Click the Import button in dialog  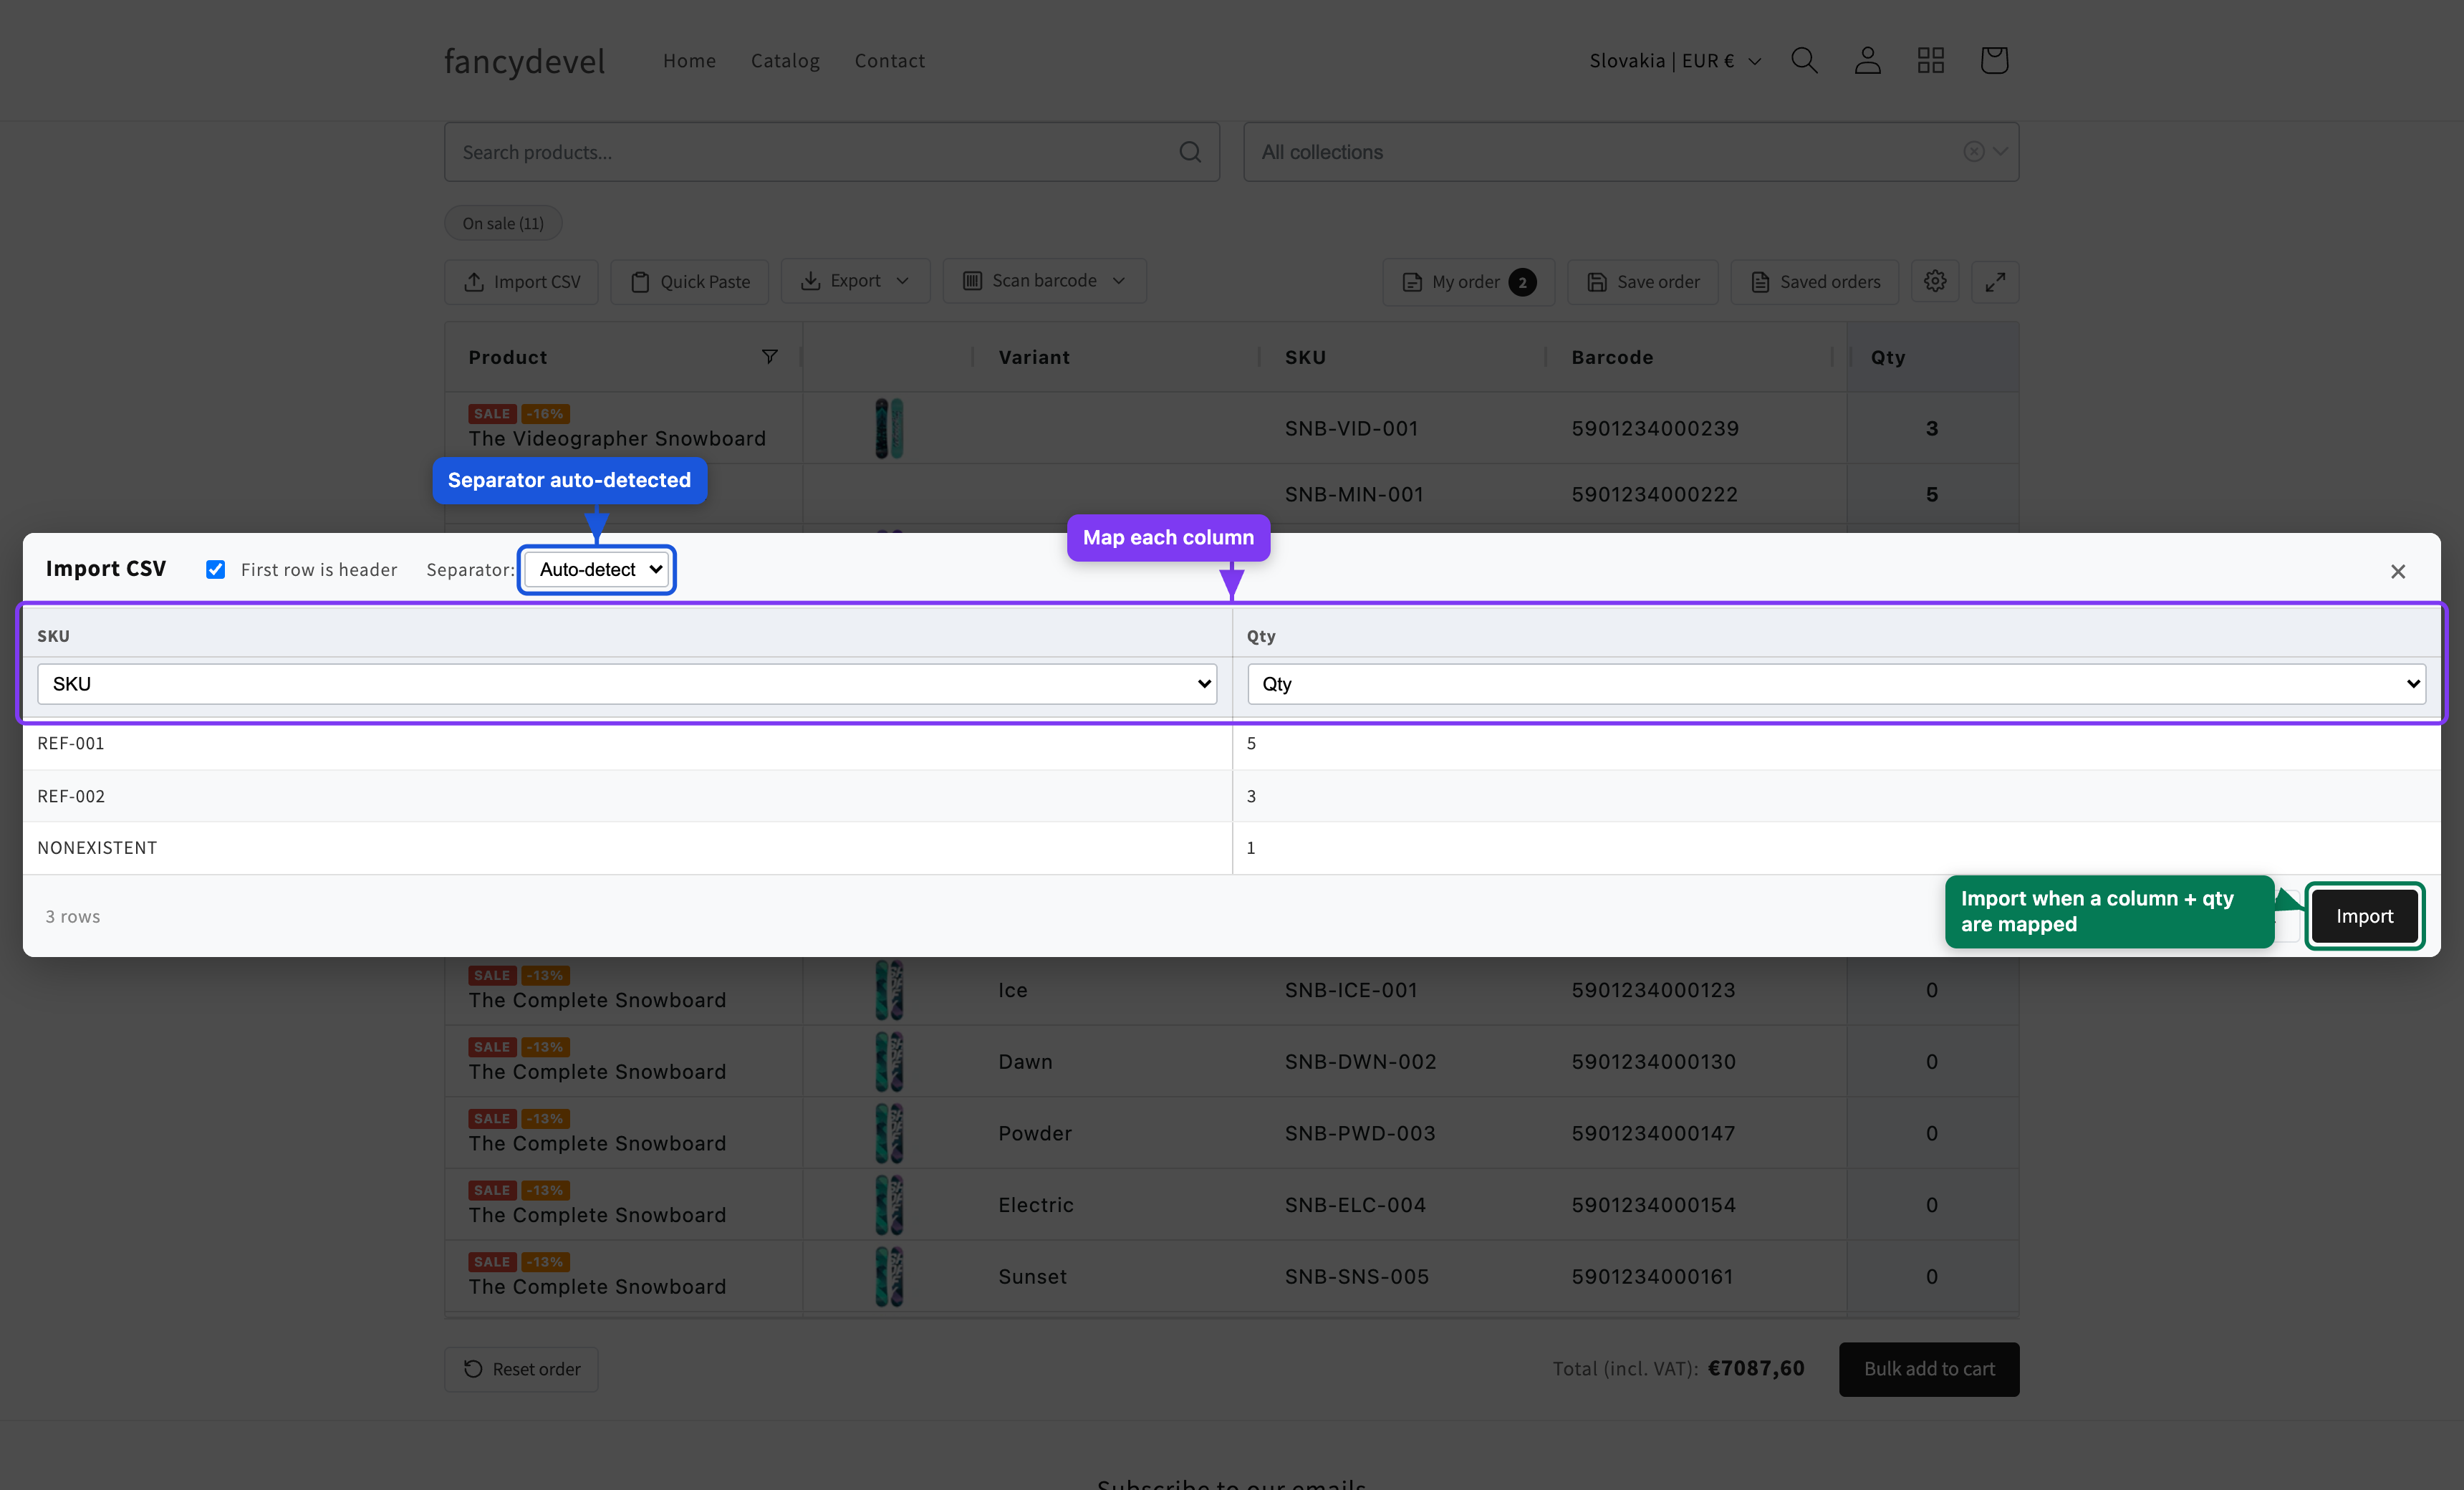pyautogui.click(x=2364, y=916)
